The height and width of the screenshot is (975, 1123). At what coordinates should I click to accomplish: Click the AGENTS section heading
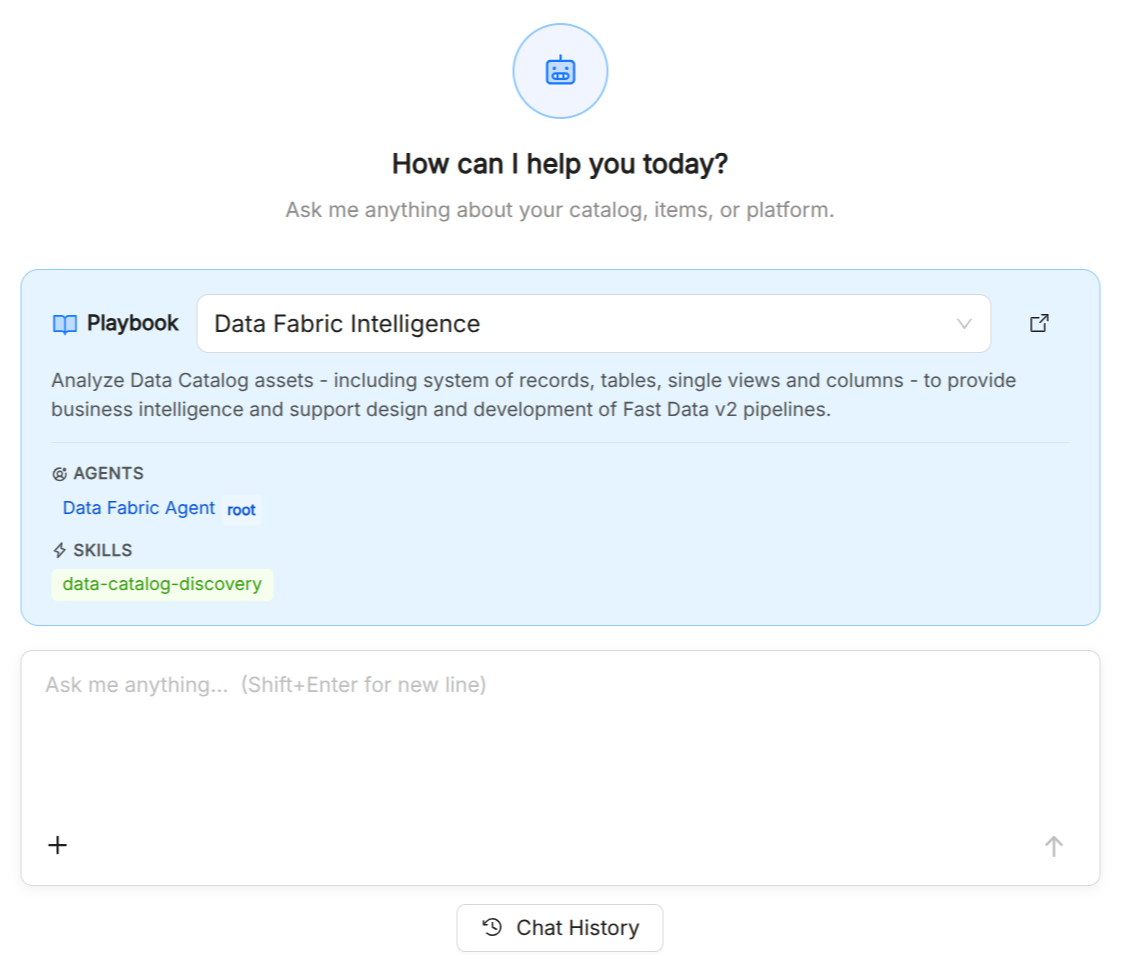108,474
